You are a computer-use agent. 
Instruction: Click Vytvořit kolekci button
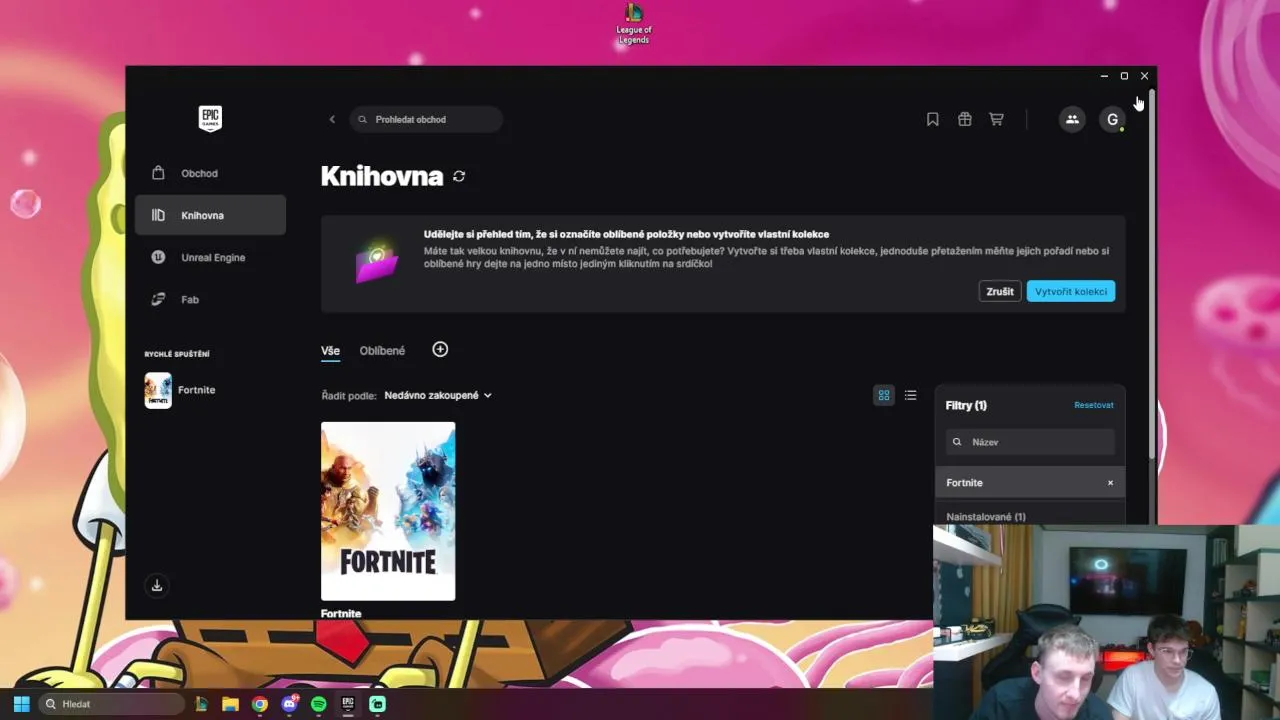(x=1071, y=291)
